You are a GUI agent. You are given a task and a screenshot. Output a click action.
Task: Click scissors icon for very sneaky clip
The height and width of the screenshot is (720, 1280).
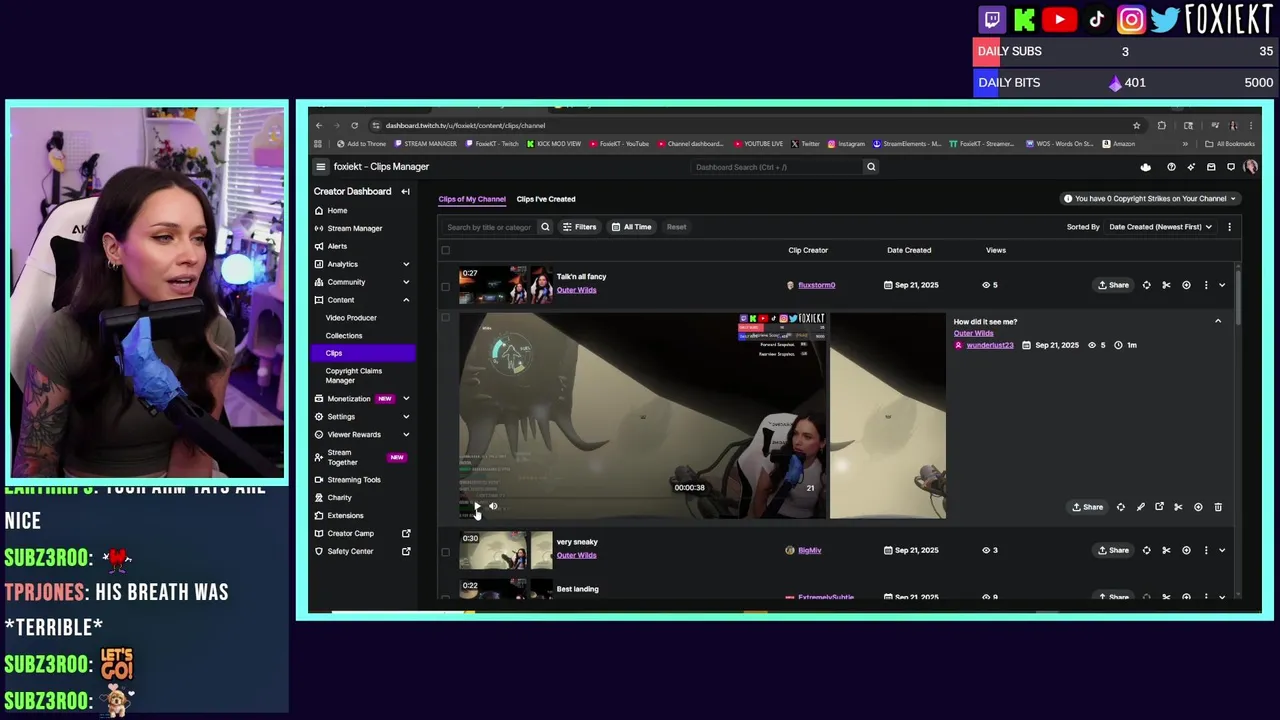pyautogui.click(x=1166, y=550)
